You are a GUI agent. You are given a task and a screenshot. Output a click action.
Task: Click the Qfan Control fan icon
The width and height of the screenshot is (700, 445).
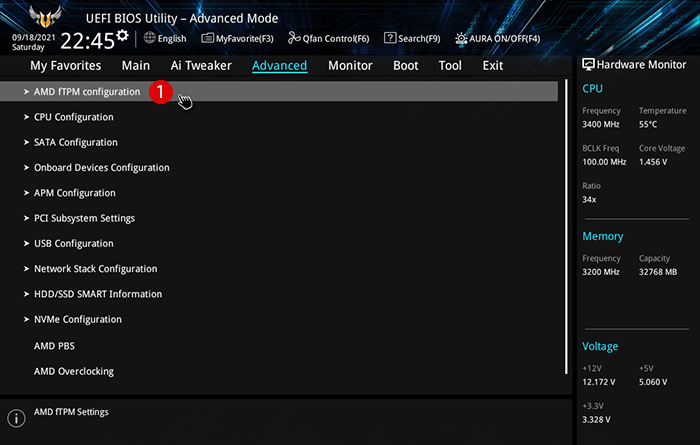pos(294,38)
